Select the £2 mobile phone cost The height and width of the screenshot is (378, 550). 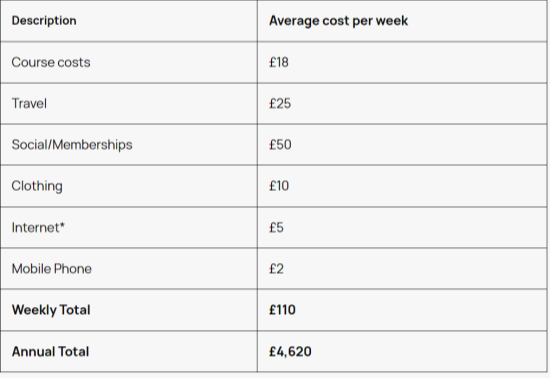276,269
